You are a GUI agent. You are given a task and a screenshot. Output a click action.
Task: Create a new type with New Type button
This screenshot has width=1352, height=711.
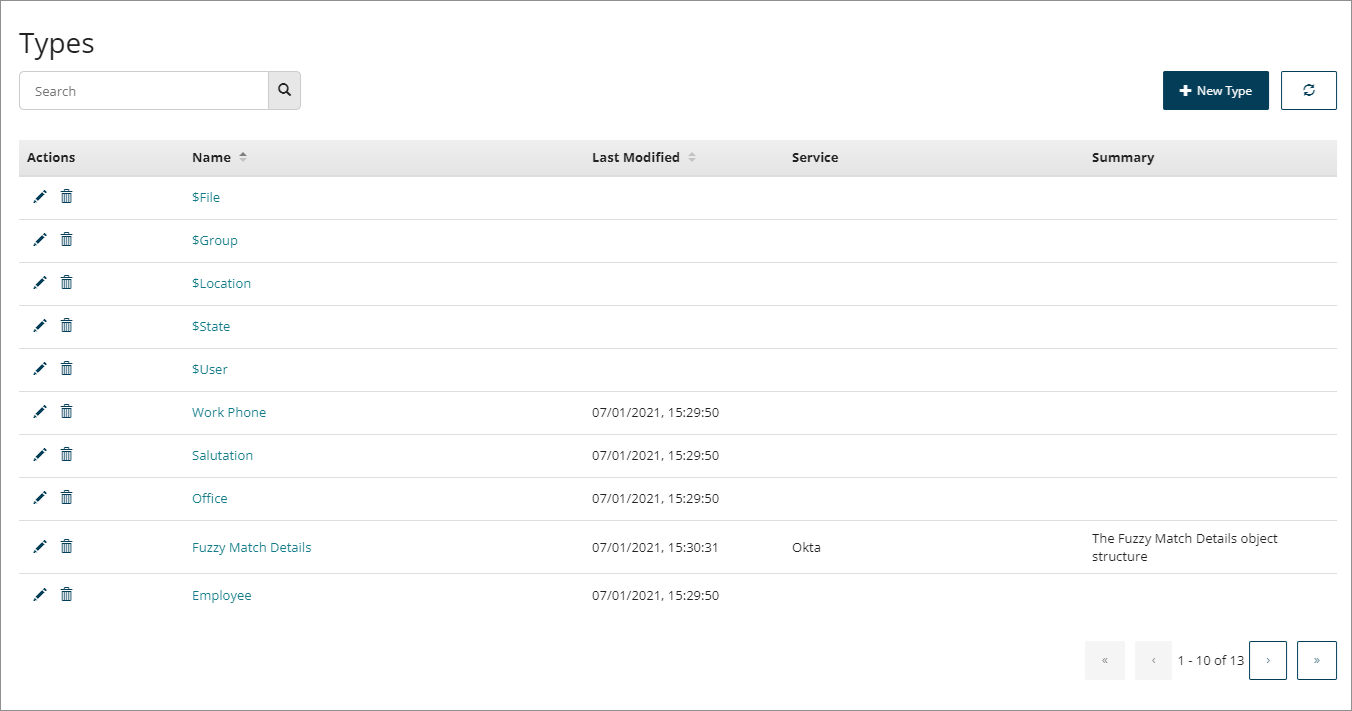pos(1216,90)
